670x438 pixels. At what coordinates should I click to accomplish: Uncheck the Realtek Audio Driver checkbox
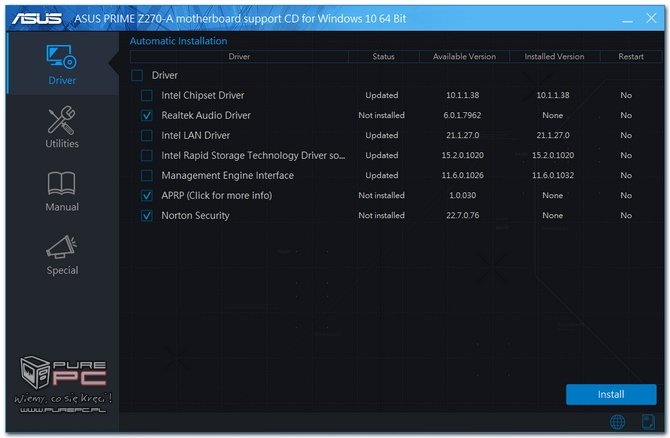(147, 115)
